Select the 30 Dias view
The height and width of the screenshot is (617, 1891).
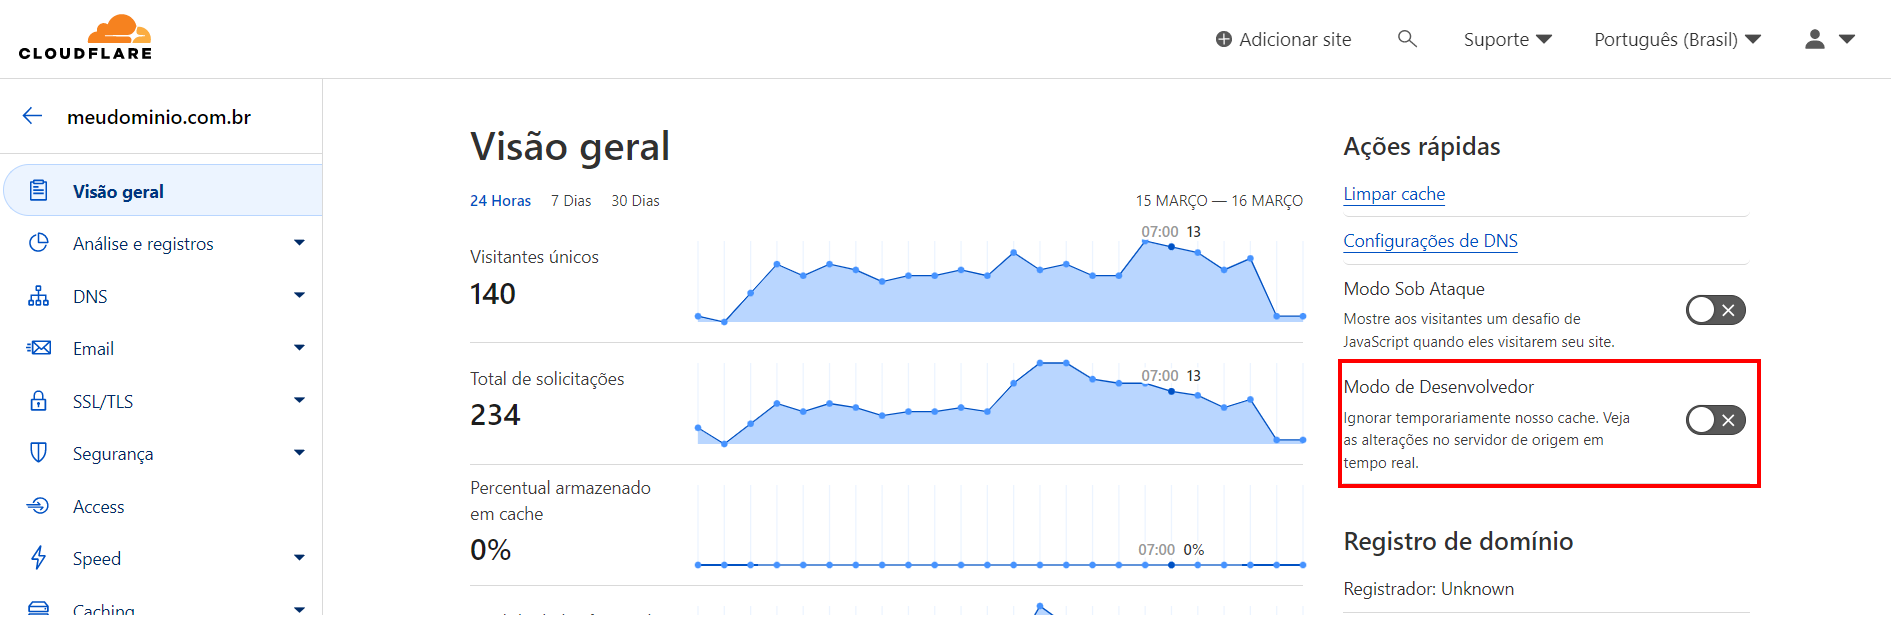(635, 200)
